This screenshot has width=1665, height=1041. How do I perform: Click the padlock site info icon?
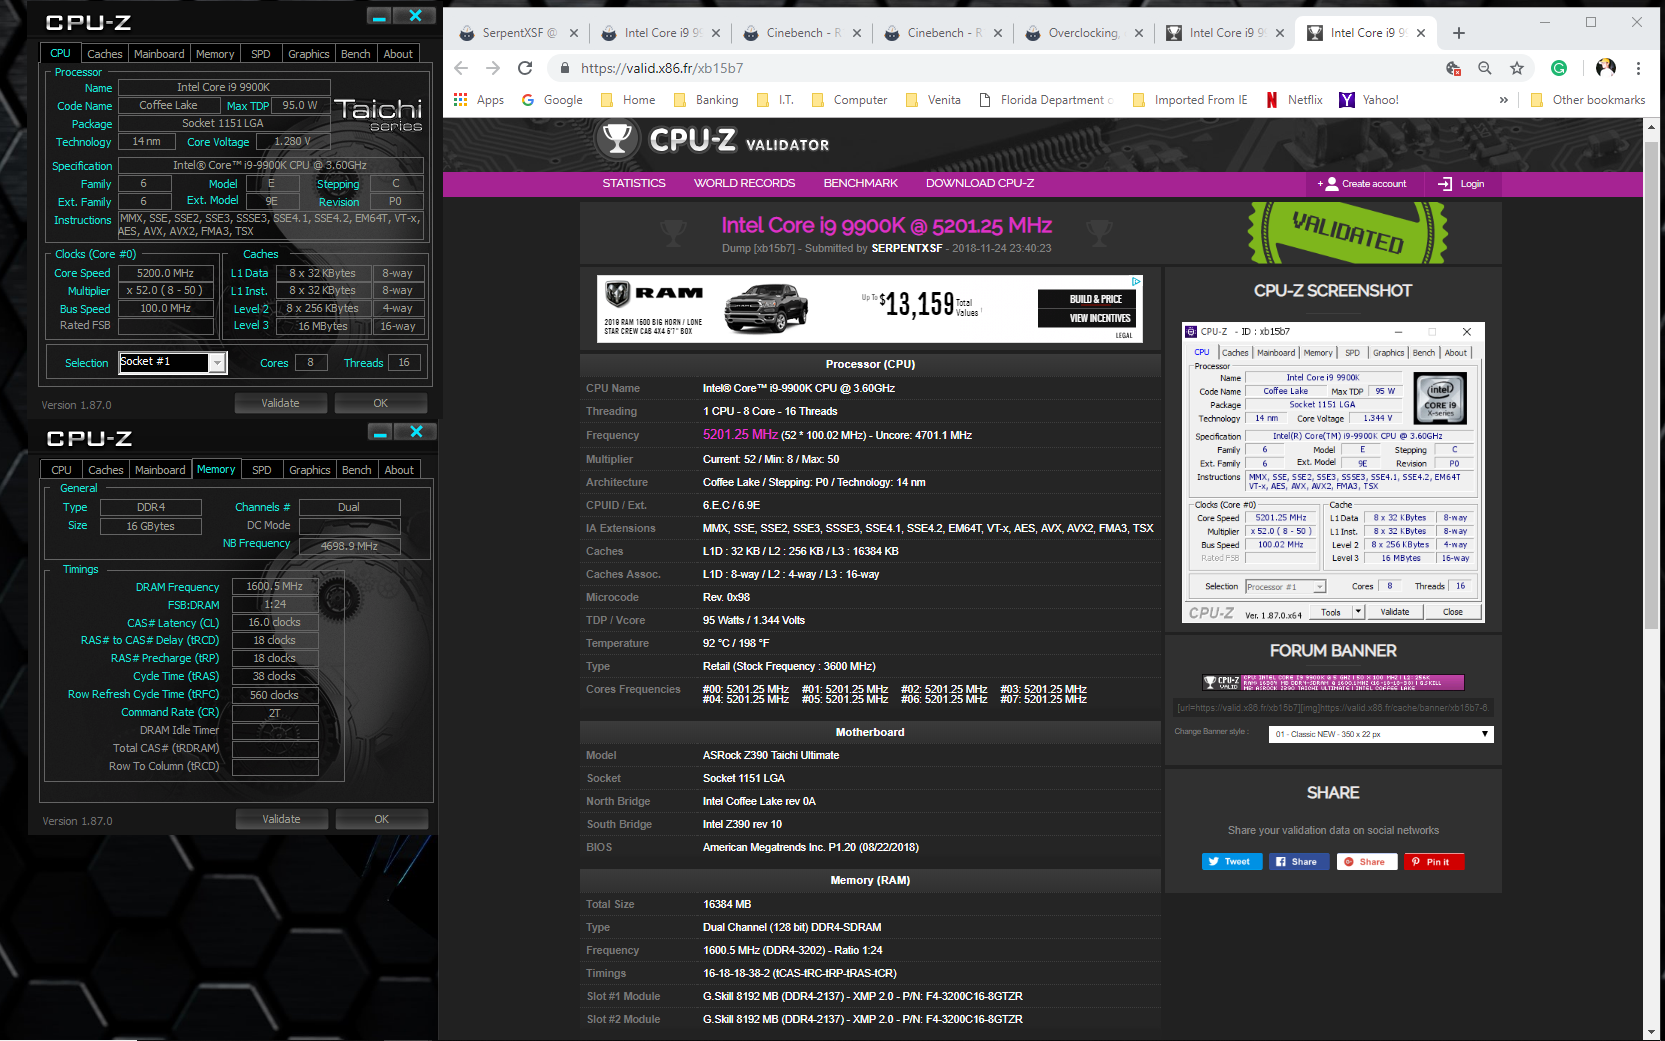(564, 68)
